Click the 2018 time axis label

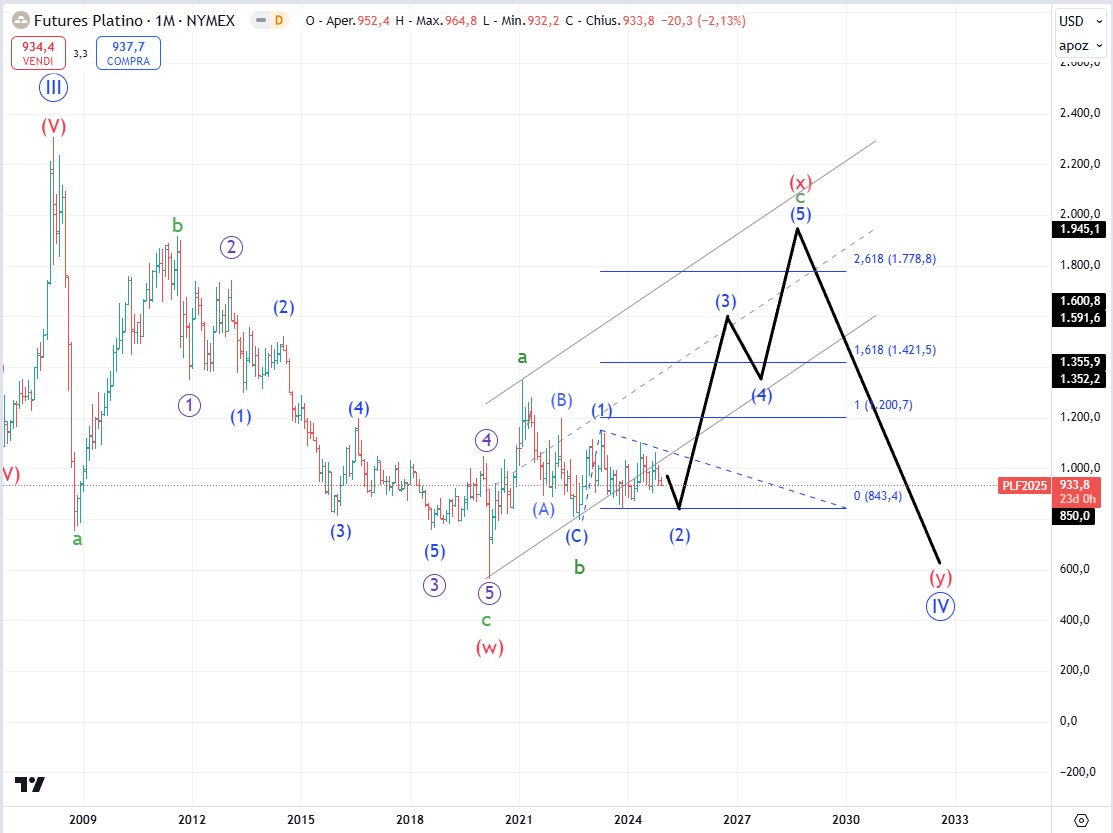[410, 820]
